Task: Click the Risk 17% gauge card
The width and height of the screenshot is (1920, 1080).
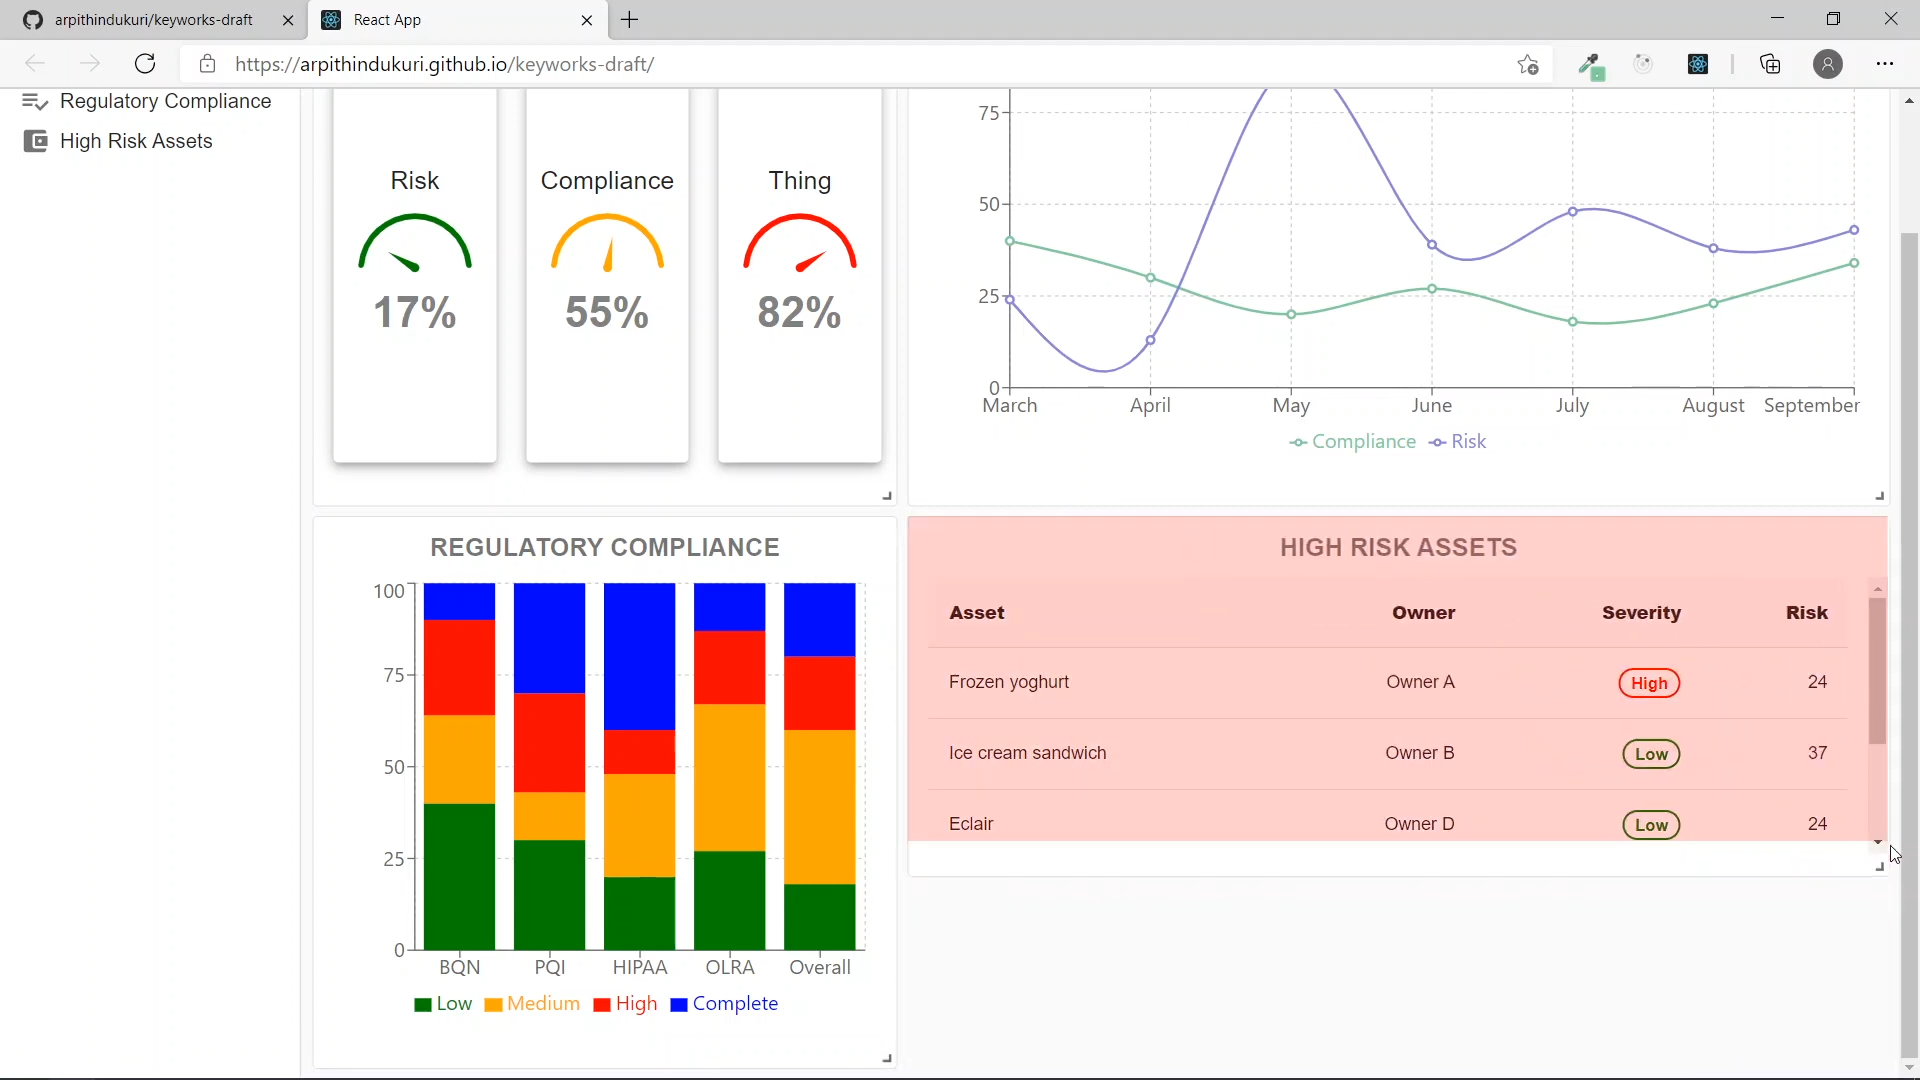Action: (x=415, y=275)
